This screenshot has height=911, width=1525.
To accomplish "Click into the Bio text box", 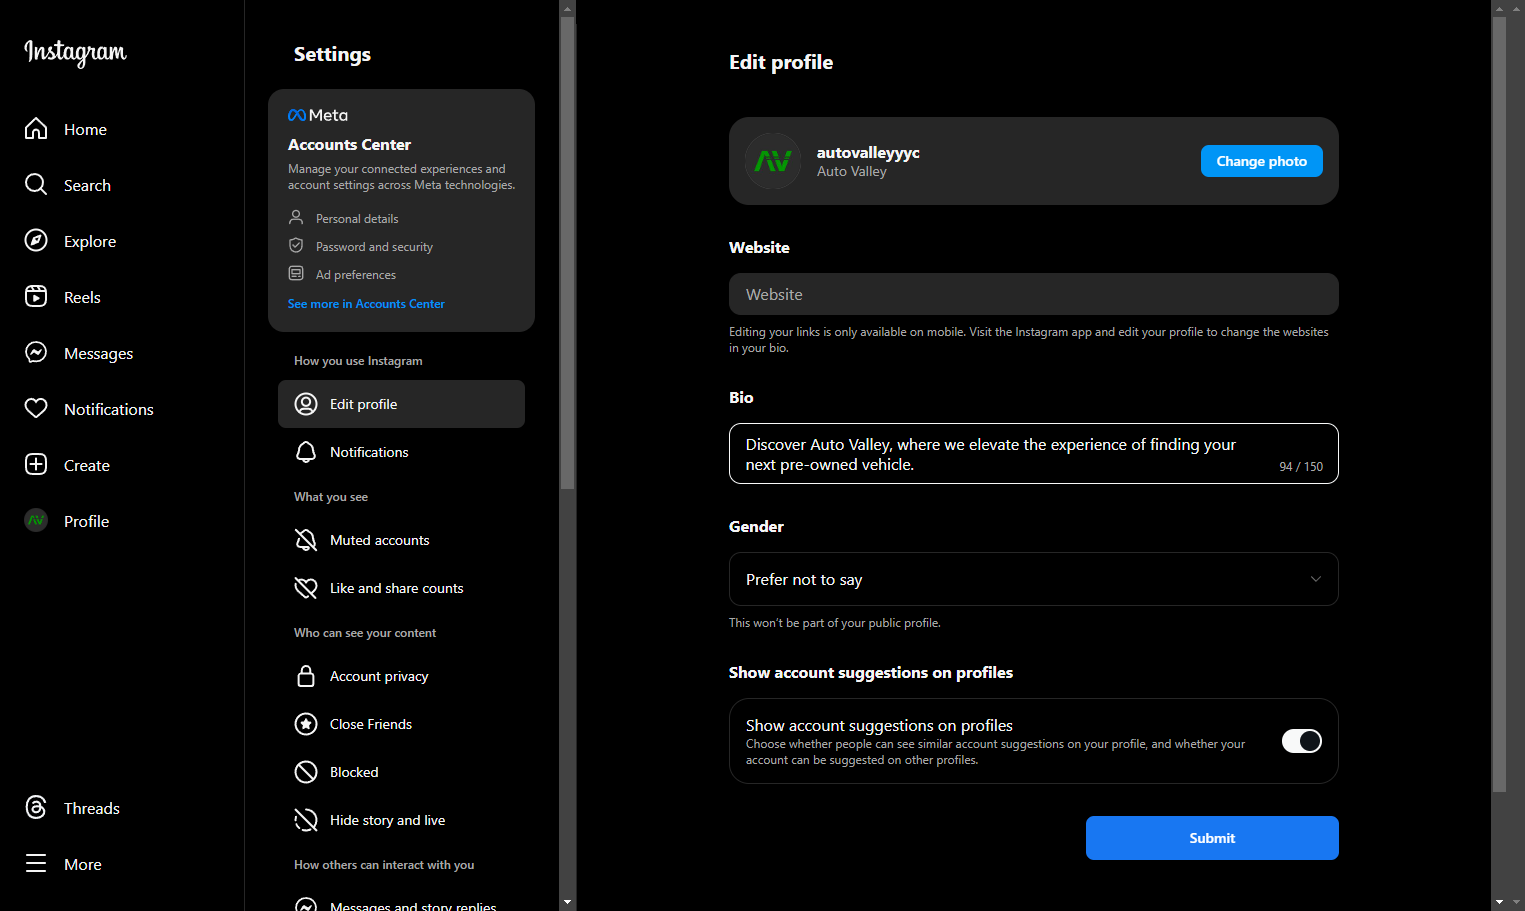I will tap(1033, 454).
